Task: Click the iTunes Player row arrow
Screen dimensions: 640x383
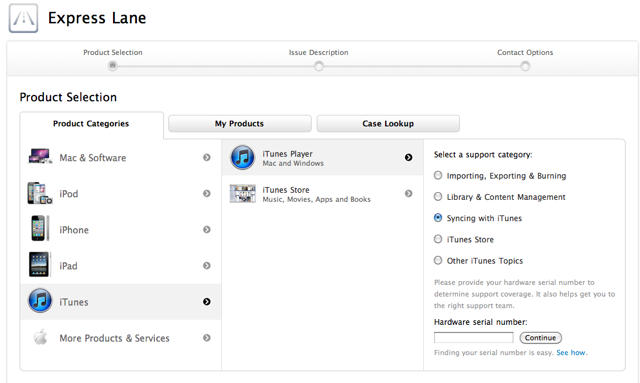Action: (409, 157)
